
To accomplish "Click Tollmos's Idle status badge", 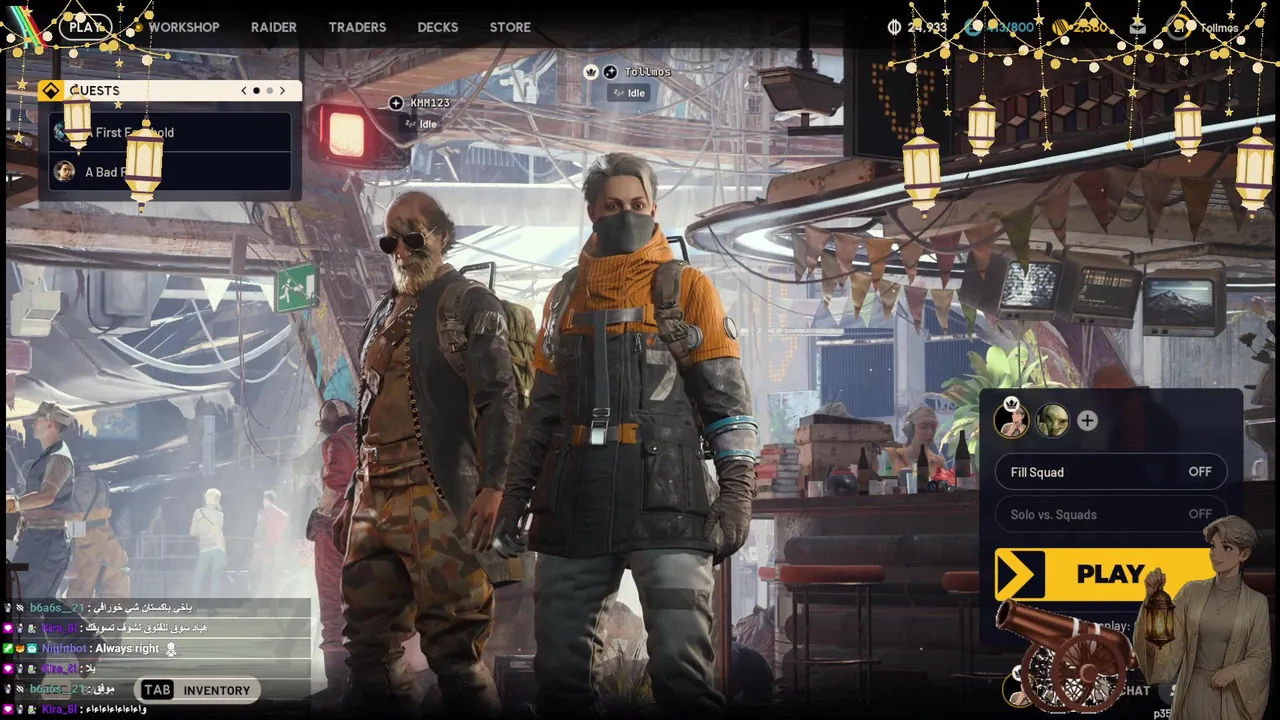I will (629, 93).
